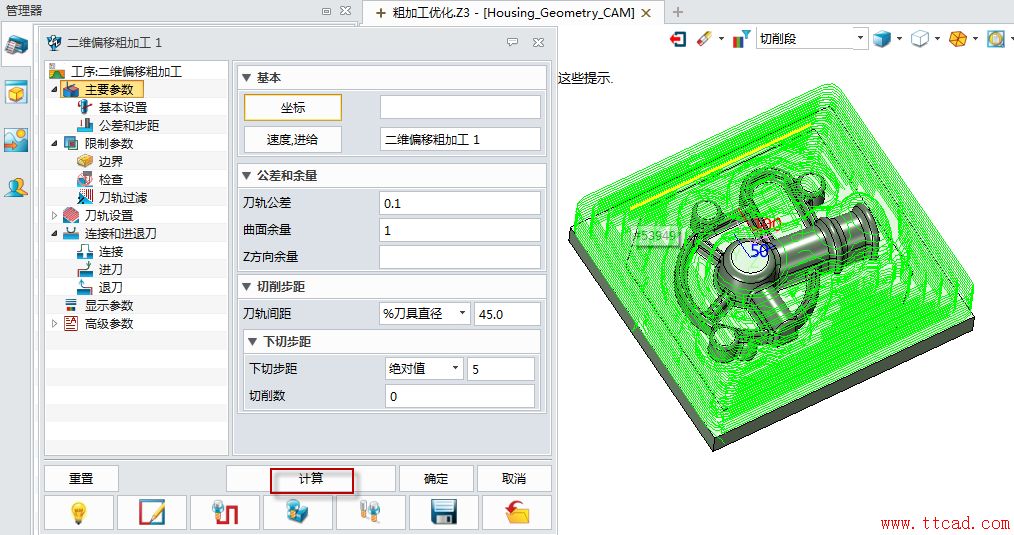Click the floppy disk save icon
1014x535 pixels.
click(444, 513)
